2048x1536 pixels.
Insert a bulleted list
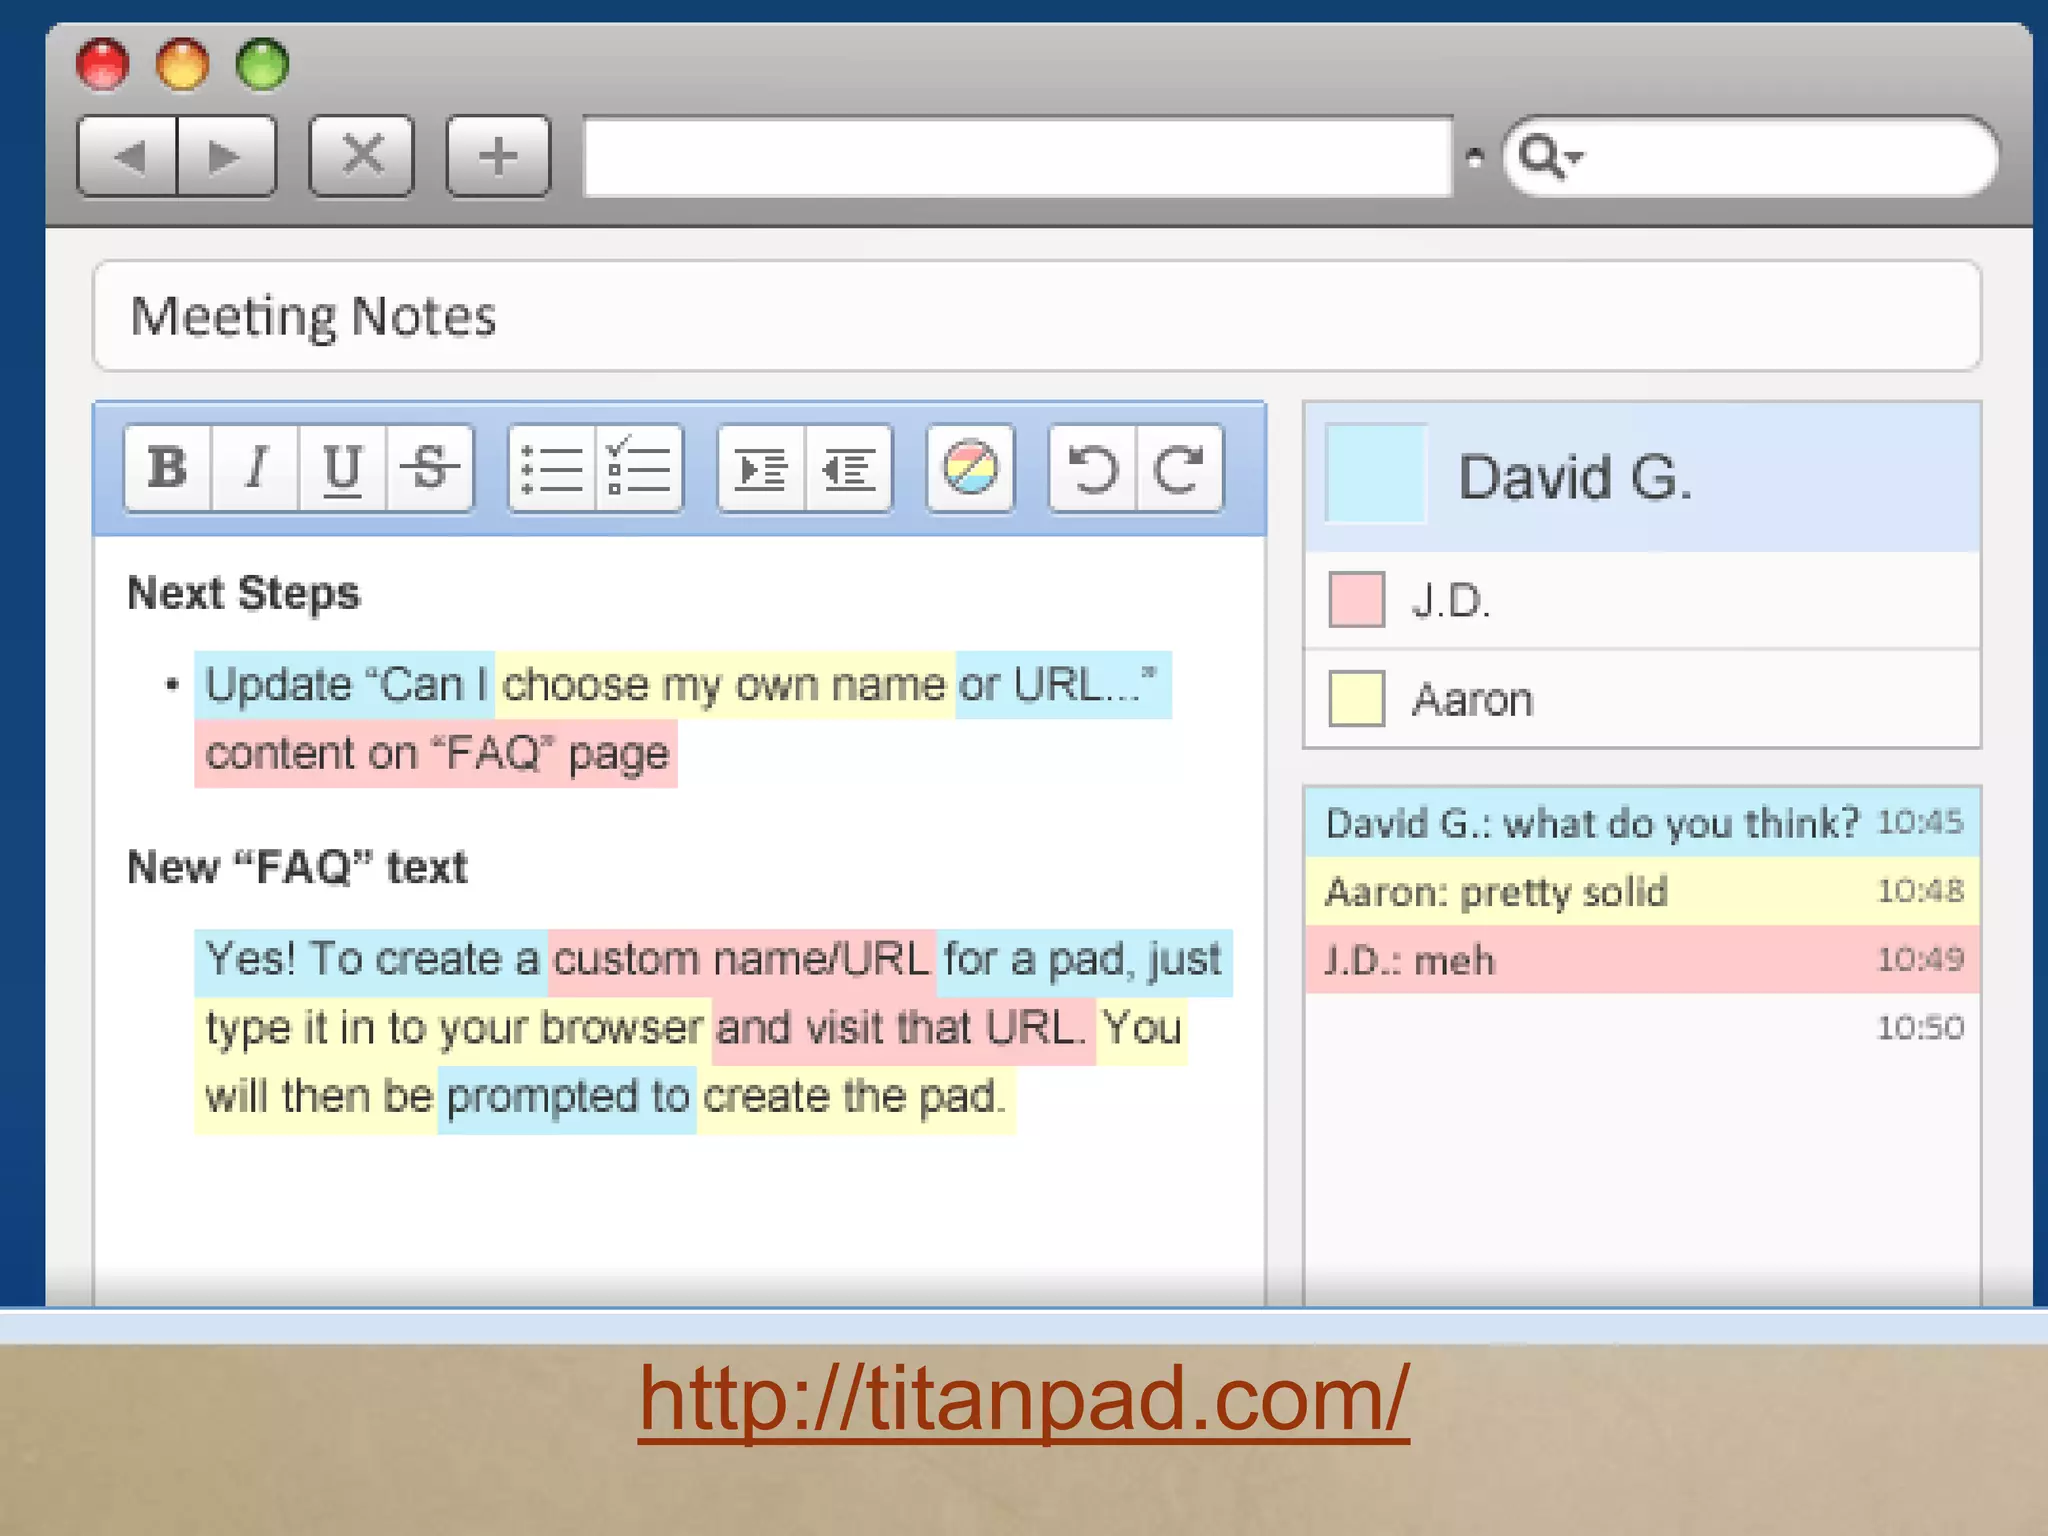coord(552,468)
